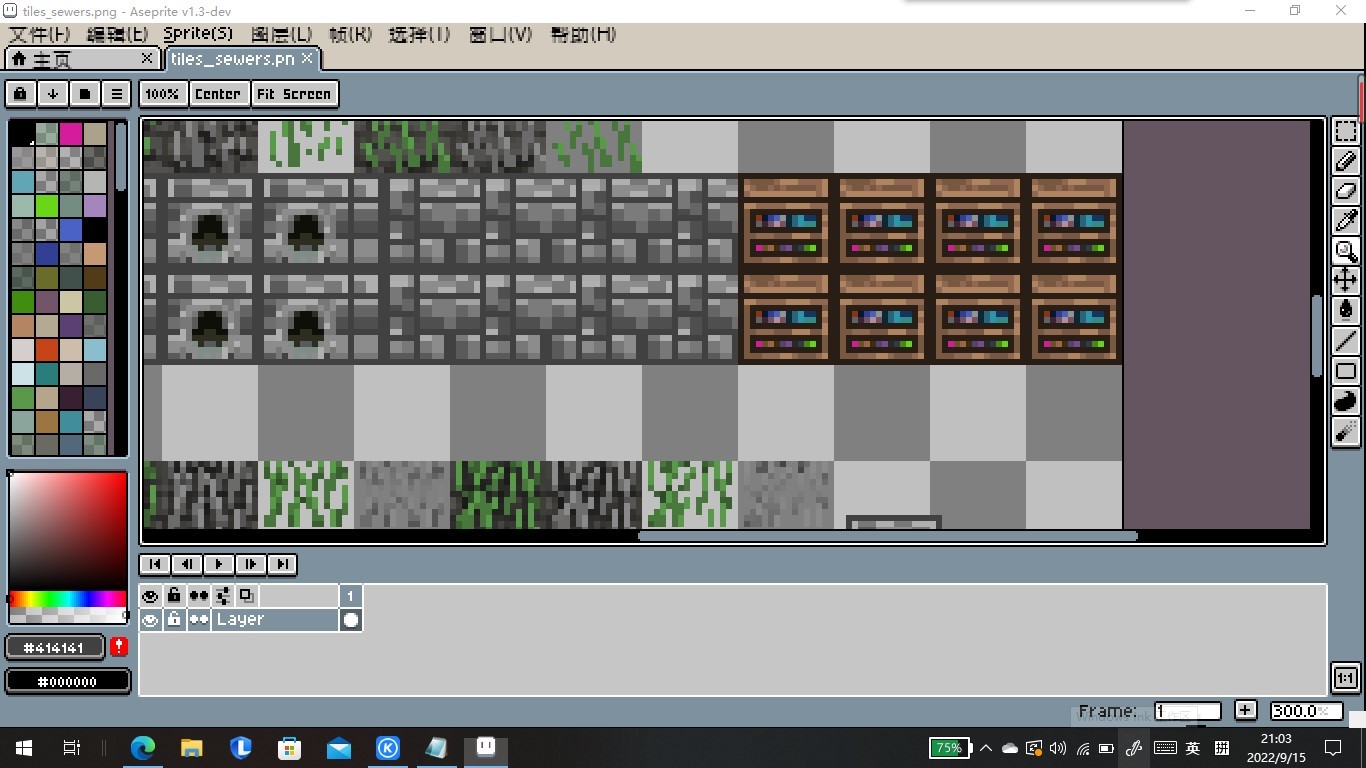Toggle the palette edit lock

20,94
